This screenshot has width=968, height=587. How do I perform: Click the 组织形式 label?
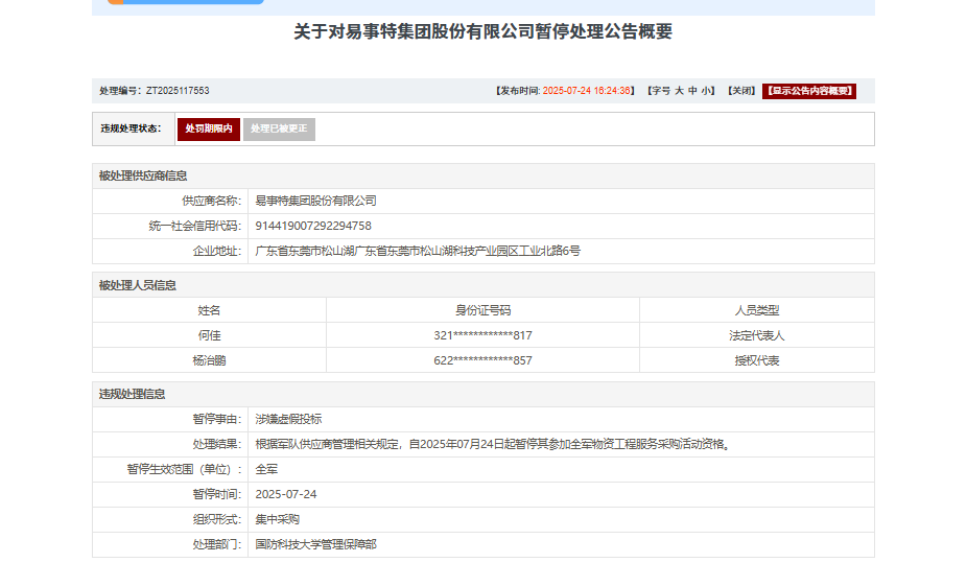point(217,520)
